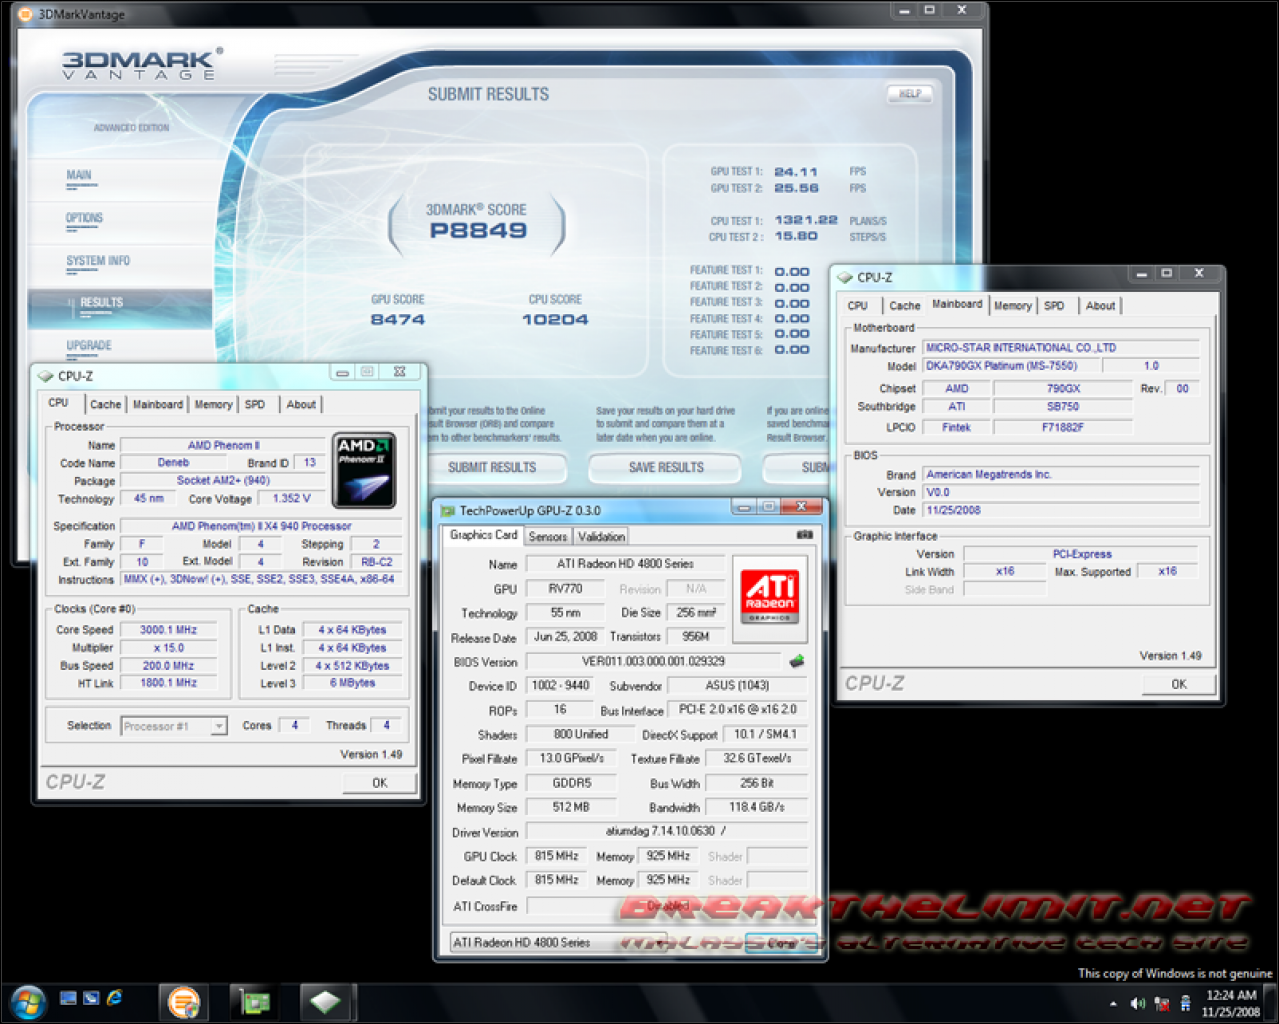Click OK in the CPU-Z motherboard window

[x=1179, y=685]
